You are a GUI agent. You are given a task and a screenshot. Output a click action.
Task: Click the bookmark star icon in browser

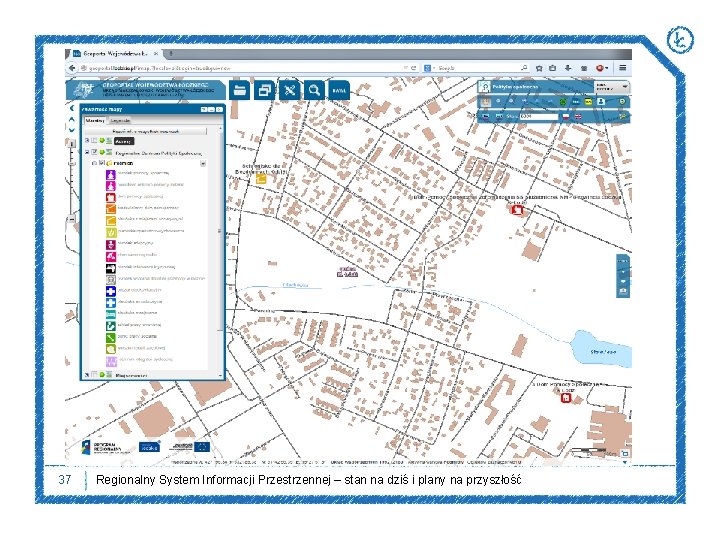click(x=539, y=68)
